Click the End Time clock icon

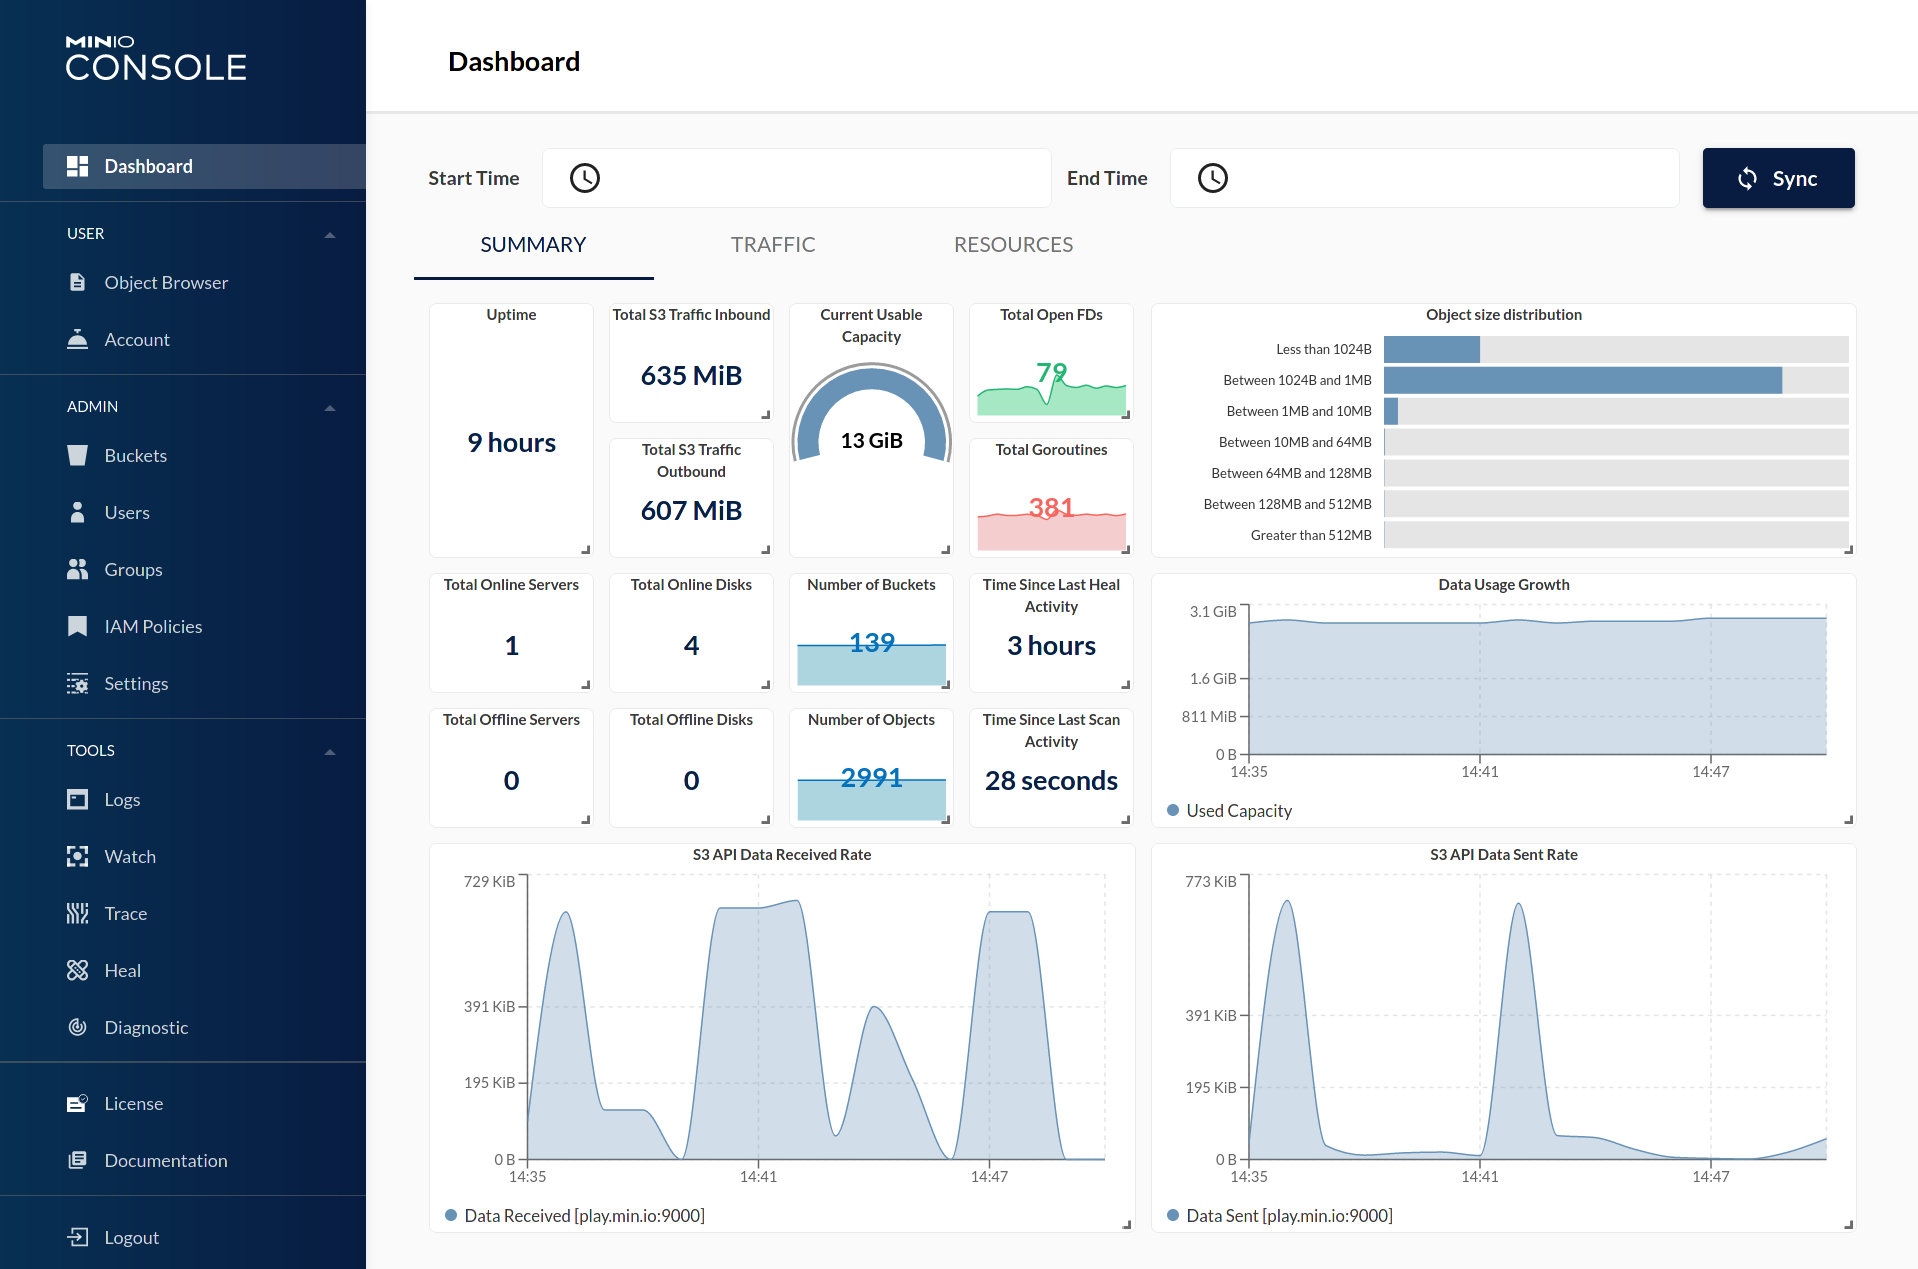[1213, 179]
